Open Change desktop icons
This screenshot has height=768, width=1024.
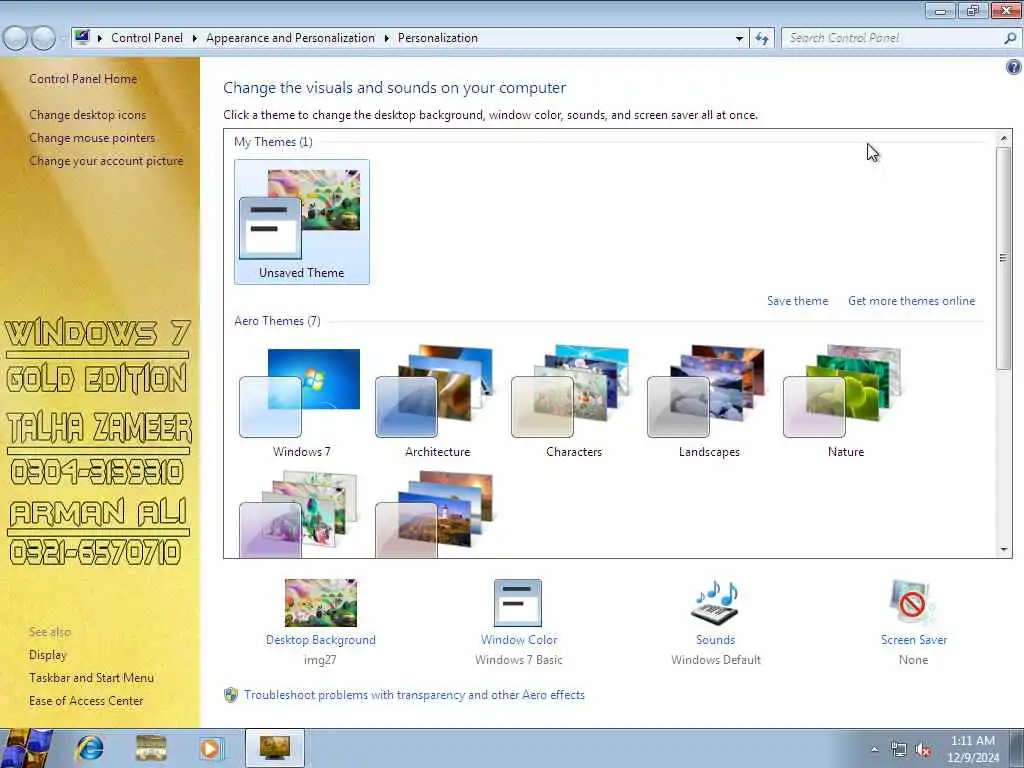click(x=88, y=115)
